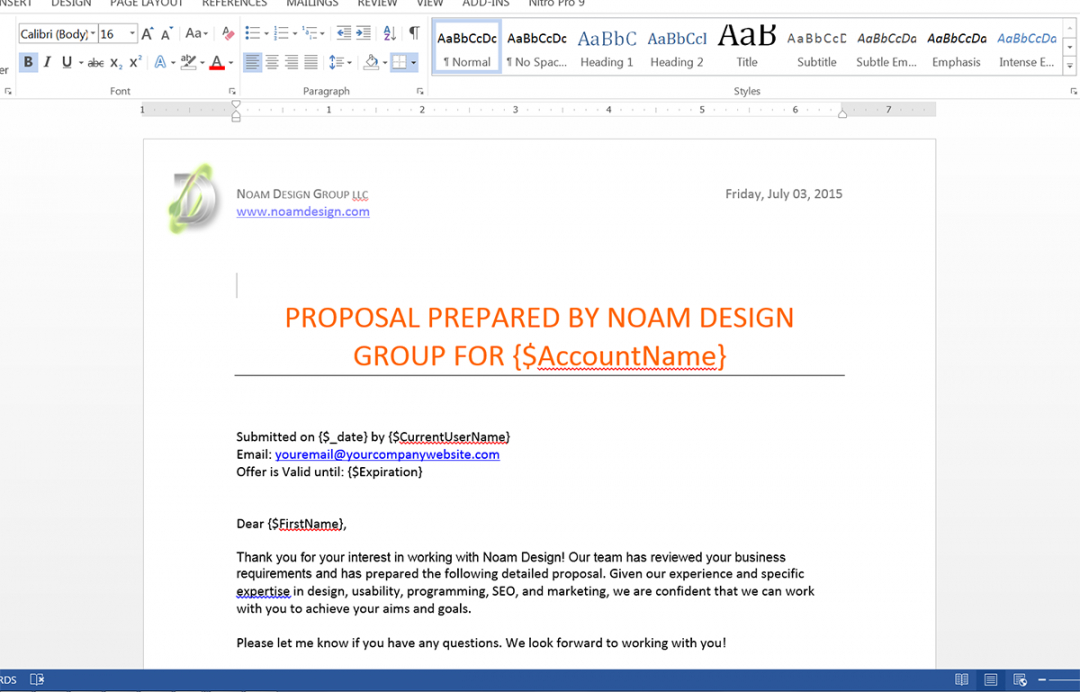The width and height of the screenshot is (1080, 692).
Task: Toggle superscript formatting
Action: 136,63
